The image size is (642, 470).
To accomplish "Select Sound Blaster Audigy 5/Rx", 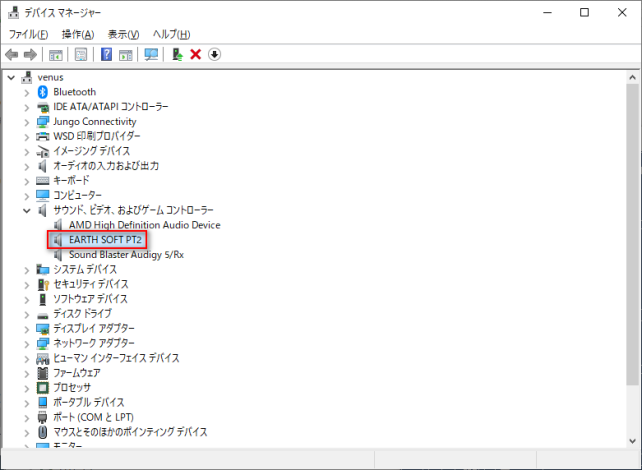I will point(126,255).
